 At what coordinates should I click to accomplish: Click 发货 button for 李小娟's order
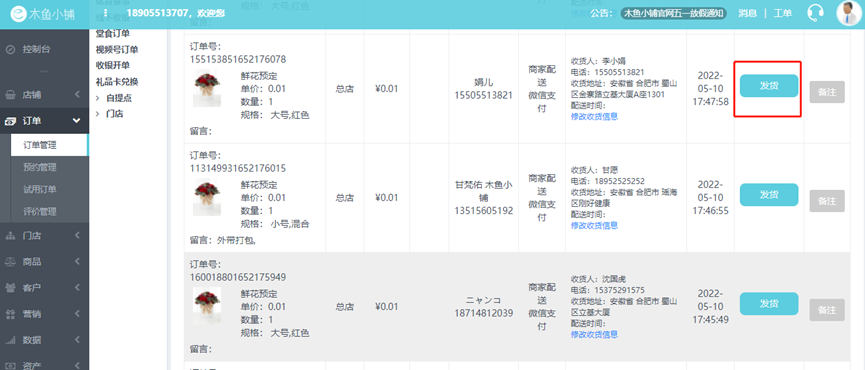[x=768, y=86]
